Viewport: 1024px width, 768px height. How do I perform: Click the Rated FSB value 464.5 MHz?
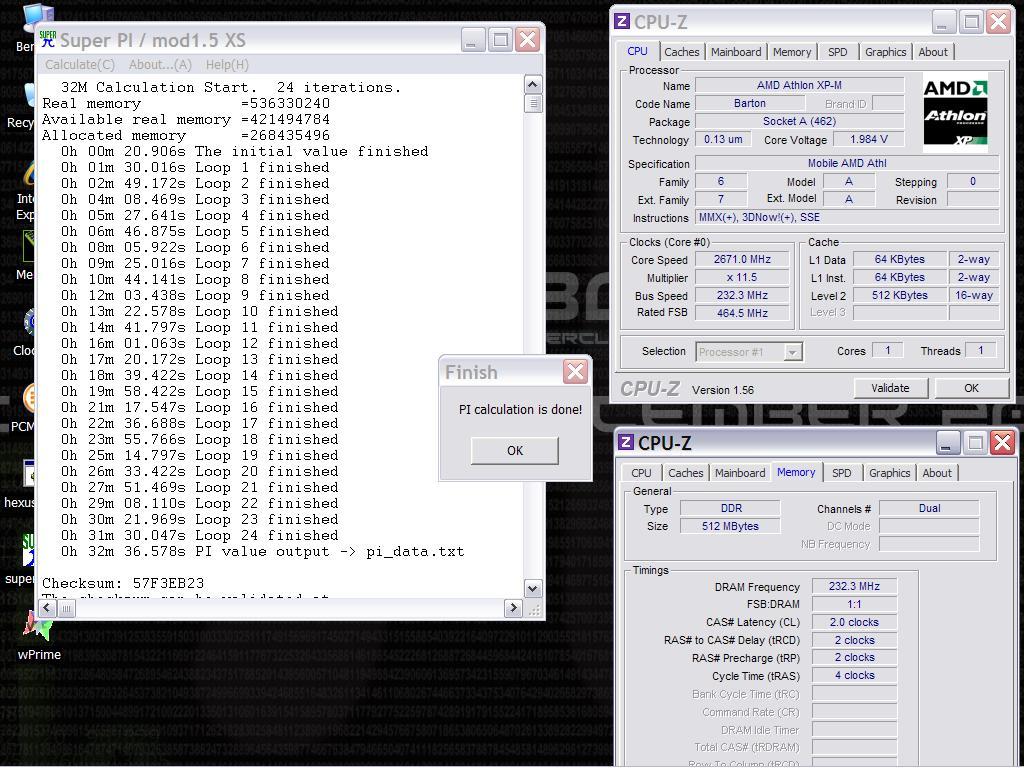[x=742, y=313]
